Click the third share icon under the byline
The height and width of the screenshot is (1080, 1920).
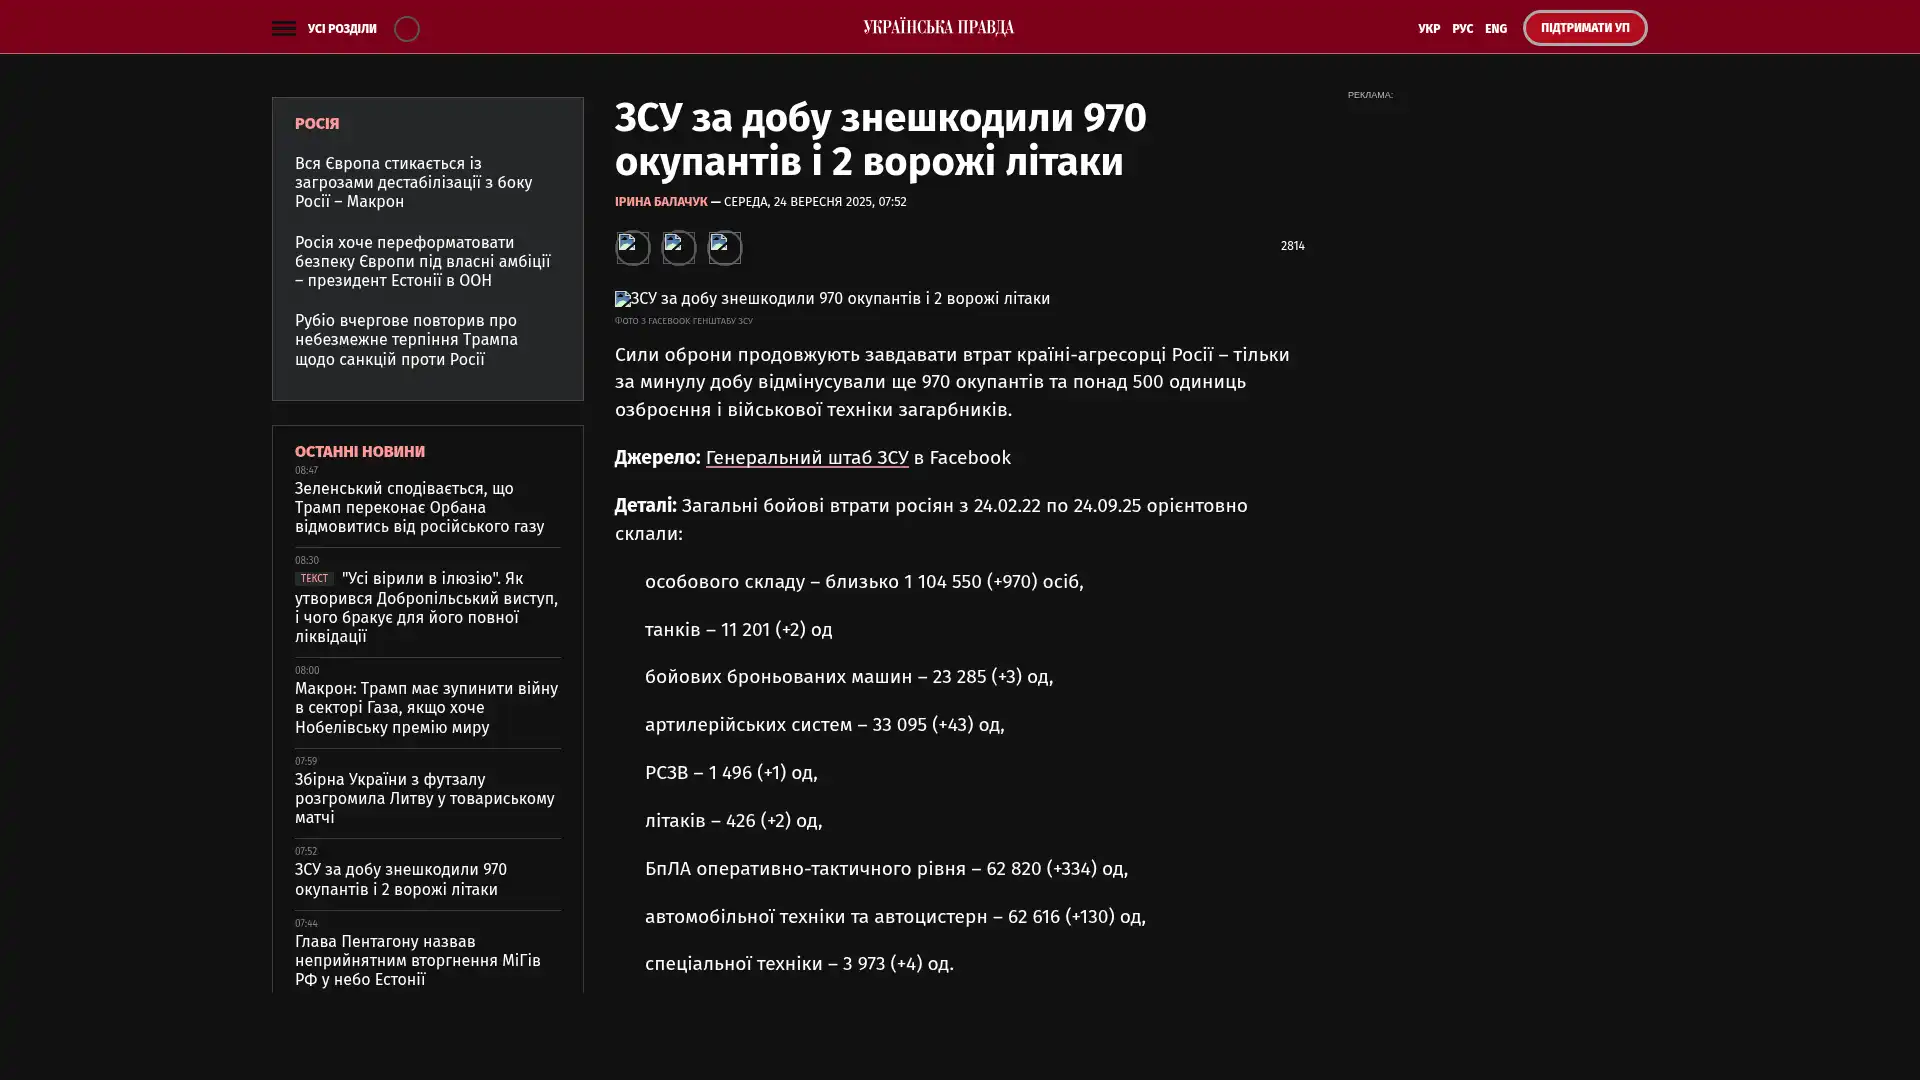click(724, 247)
